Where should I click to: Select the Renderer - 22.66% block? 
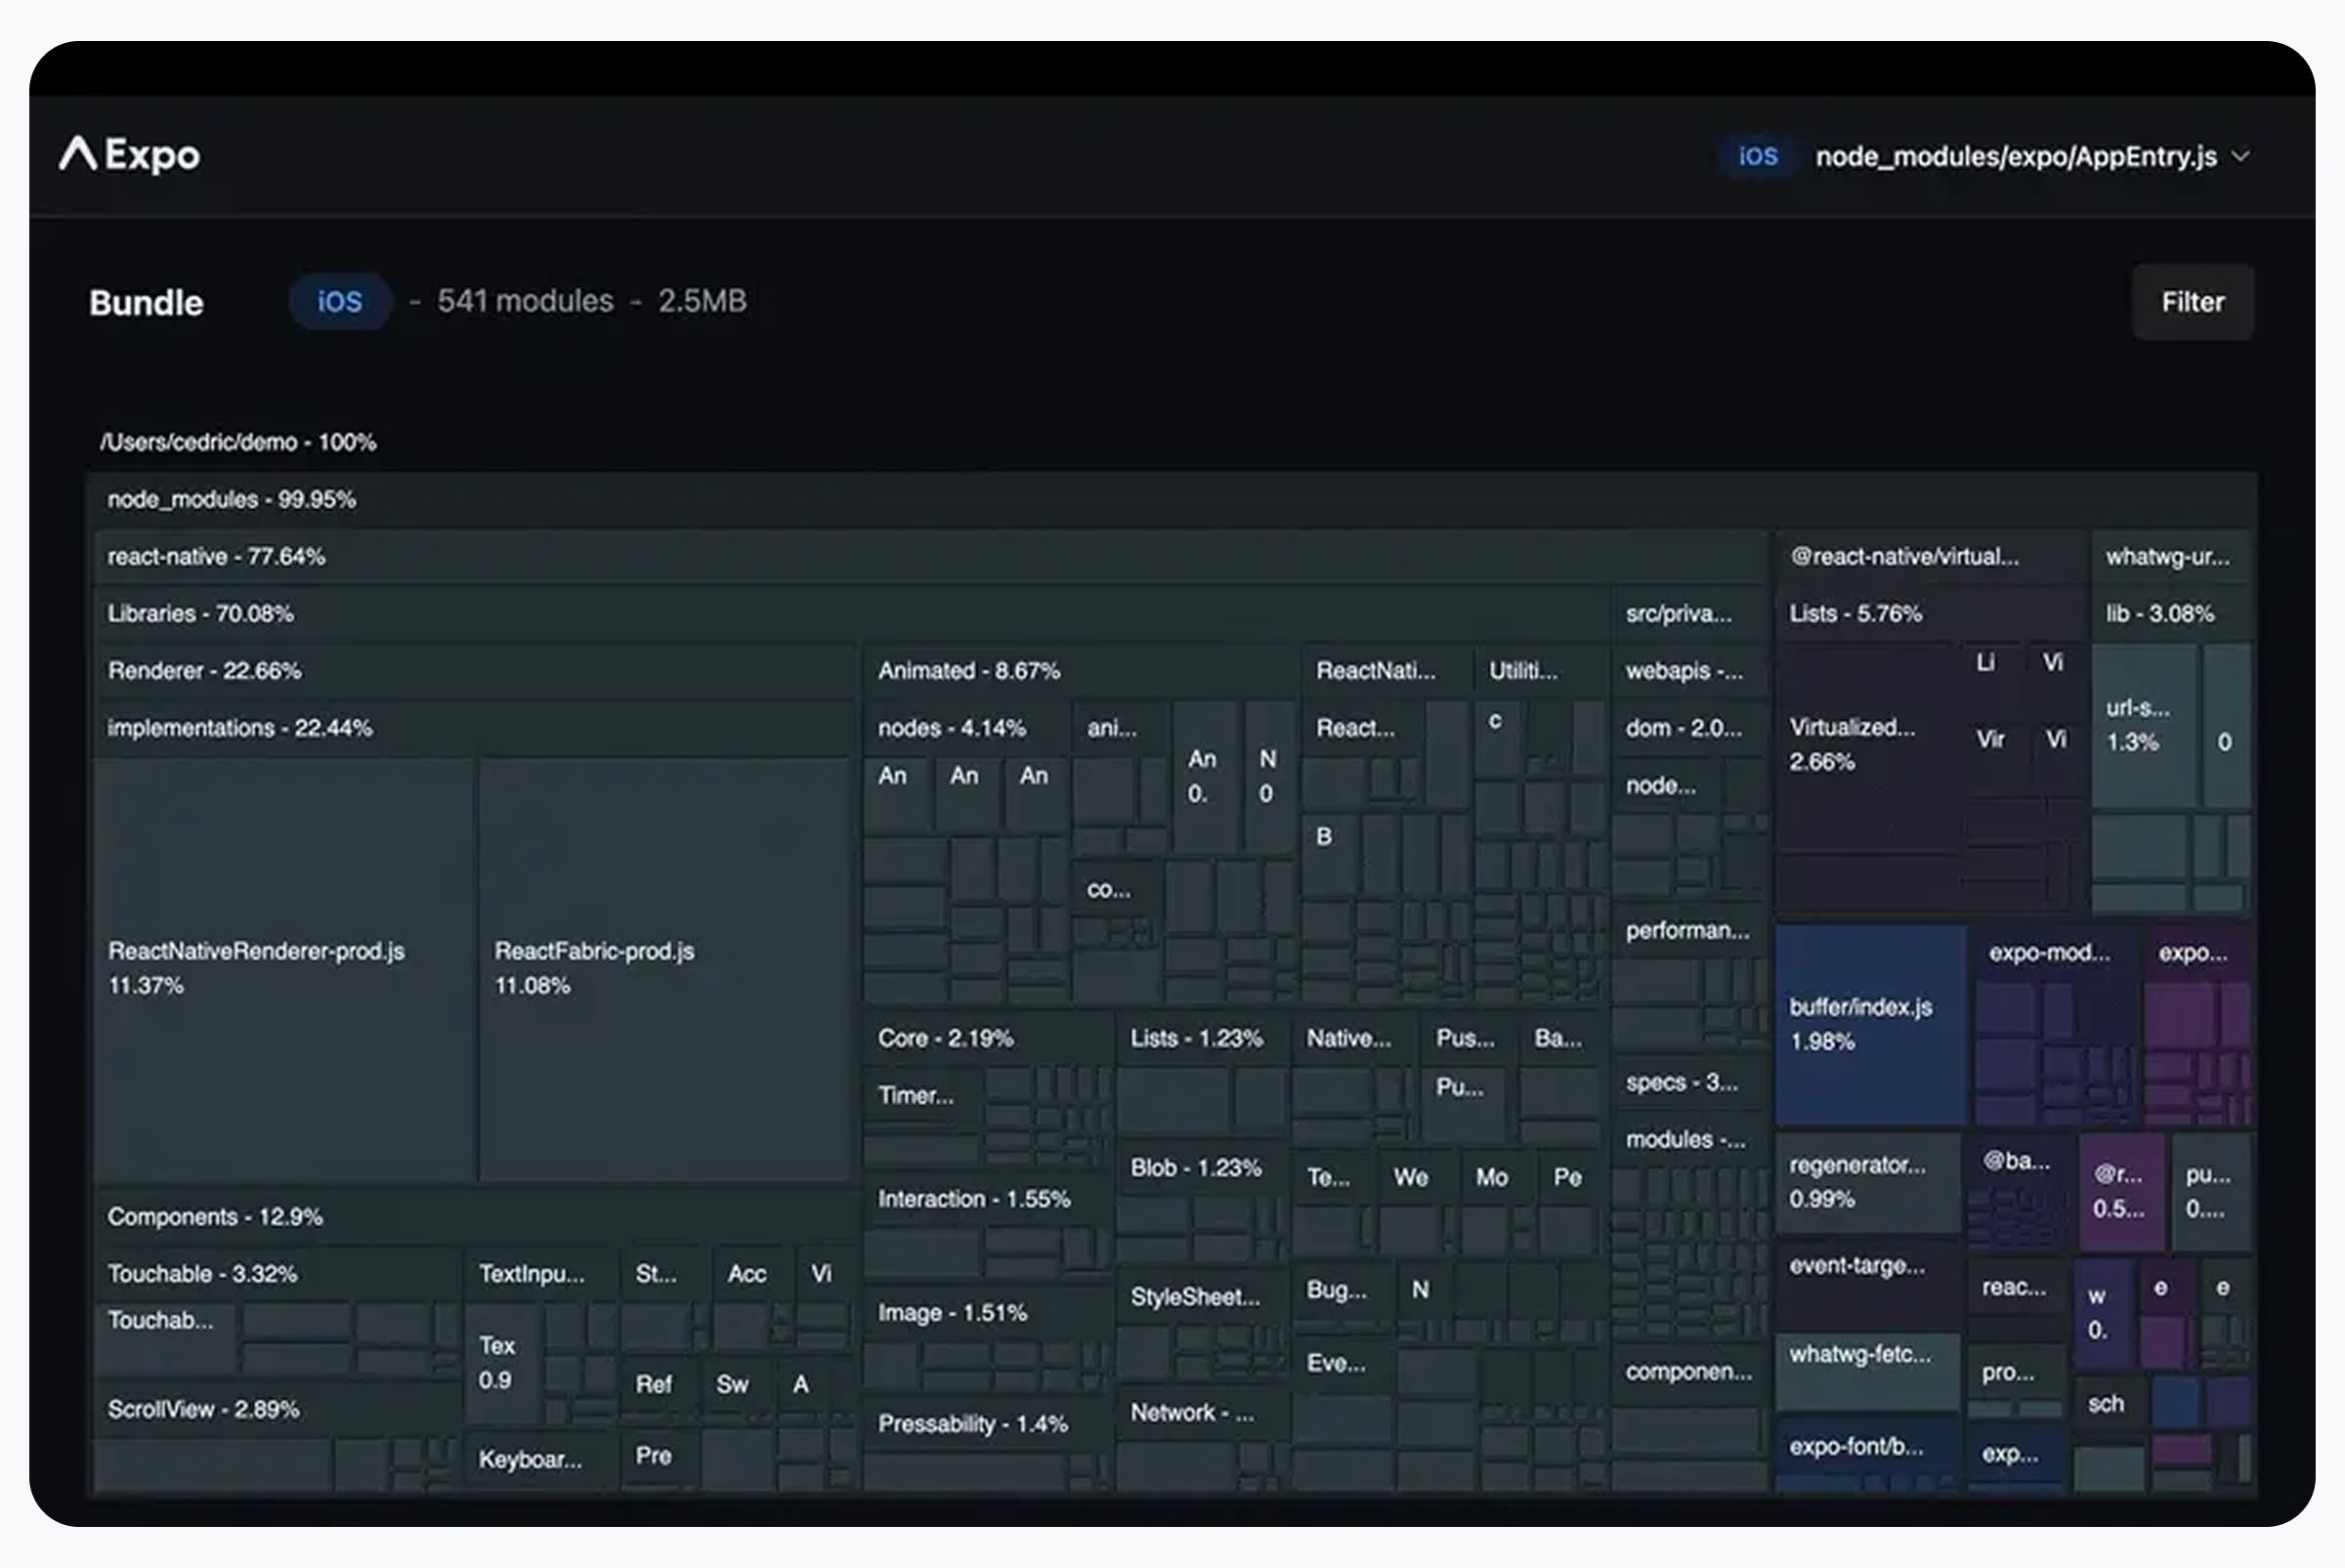tap(474, 670)
